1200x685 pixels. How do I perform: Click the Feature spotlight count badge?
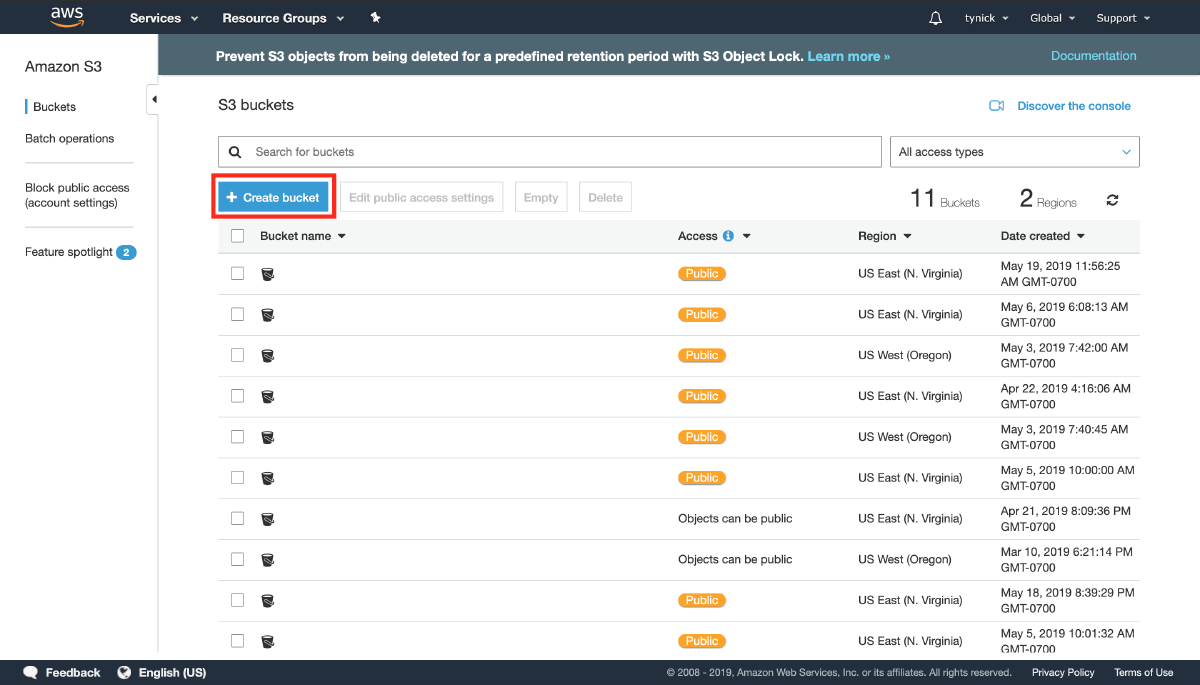tap(126, 252)
